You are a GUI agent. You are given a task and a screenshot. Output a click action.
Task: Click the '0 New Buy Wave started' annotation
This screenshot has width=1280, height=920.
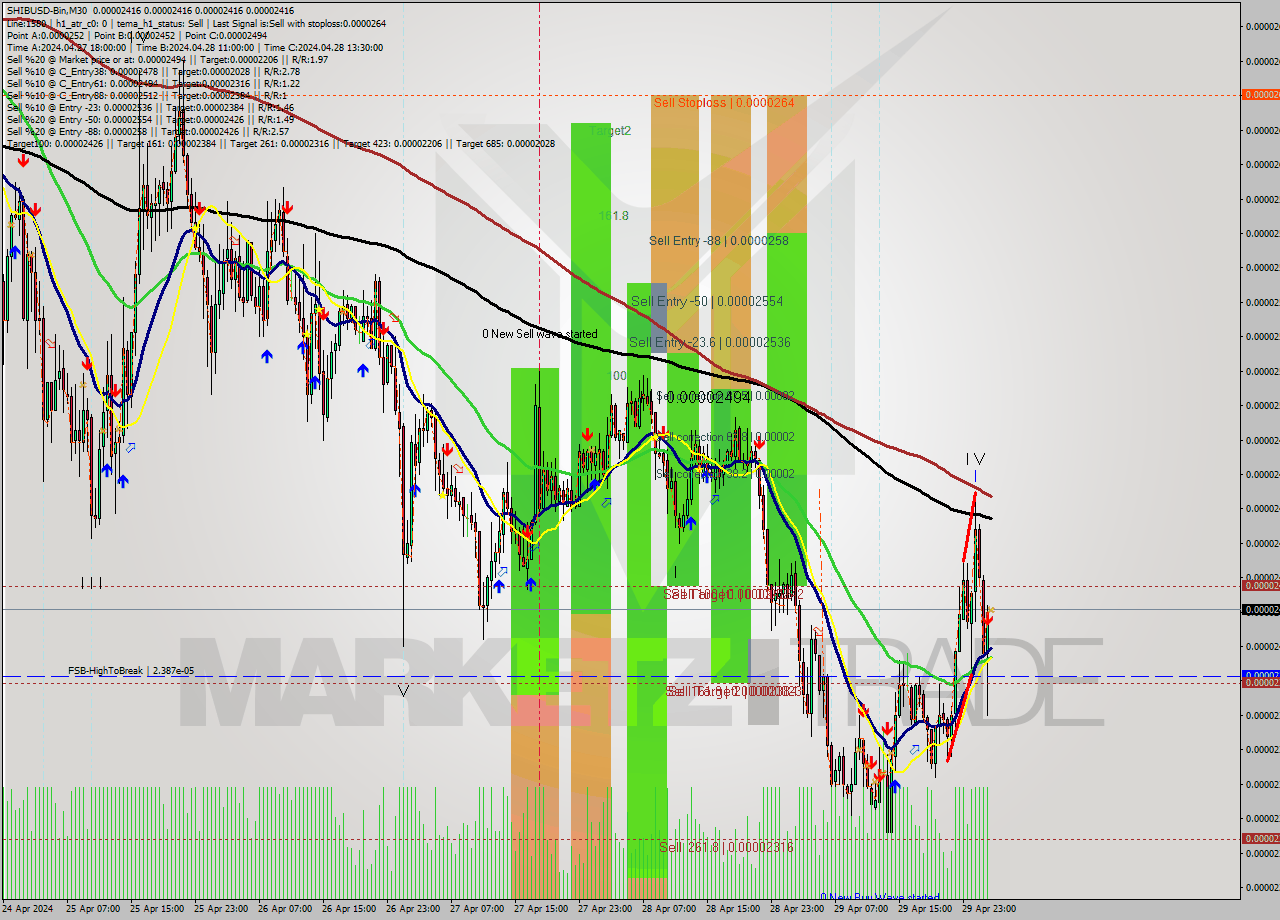tap(880, 897)
